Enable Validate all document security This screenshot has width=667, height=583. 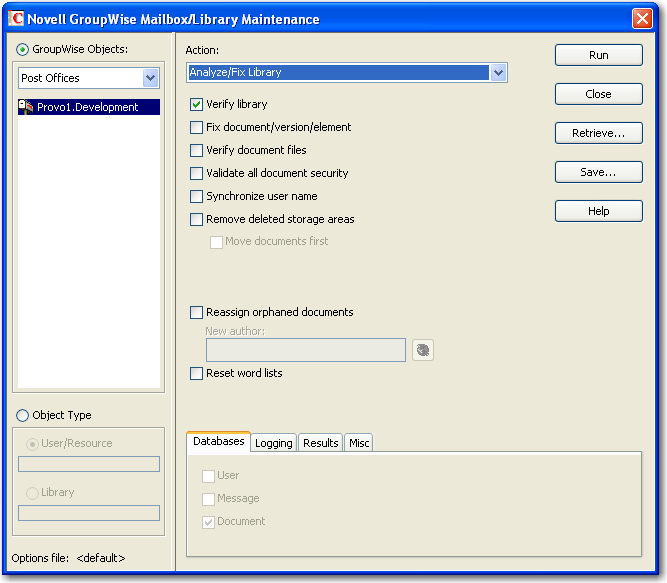[x=197, y=173]
